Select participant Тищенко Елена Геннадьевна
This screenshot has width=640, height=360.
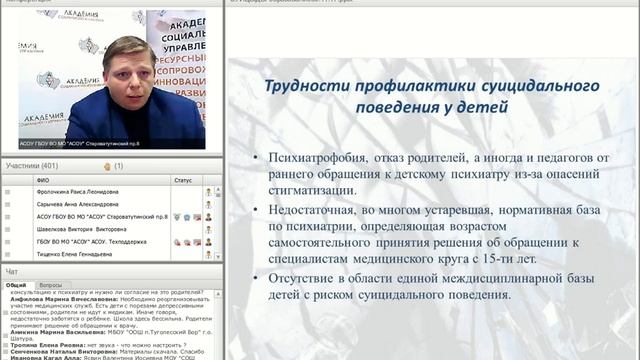coord(75,254)
